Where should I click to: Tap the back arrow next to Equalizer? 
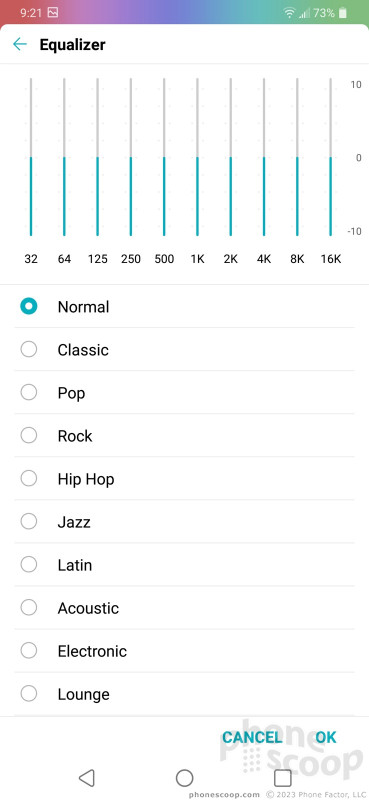[x=20, y=44]
